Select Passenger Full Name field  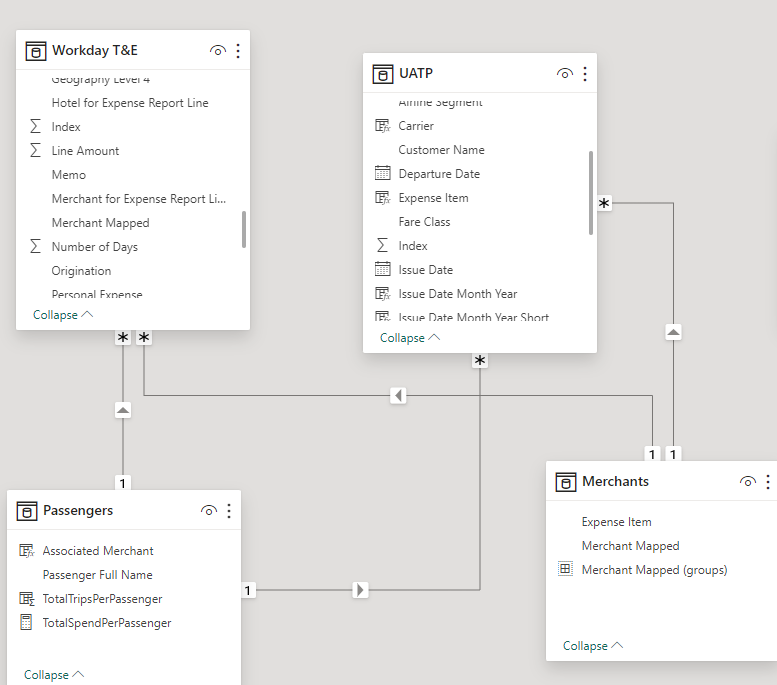[x=98, y=574]
